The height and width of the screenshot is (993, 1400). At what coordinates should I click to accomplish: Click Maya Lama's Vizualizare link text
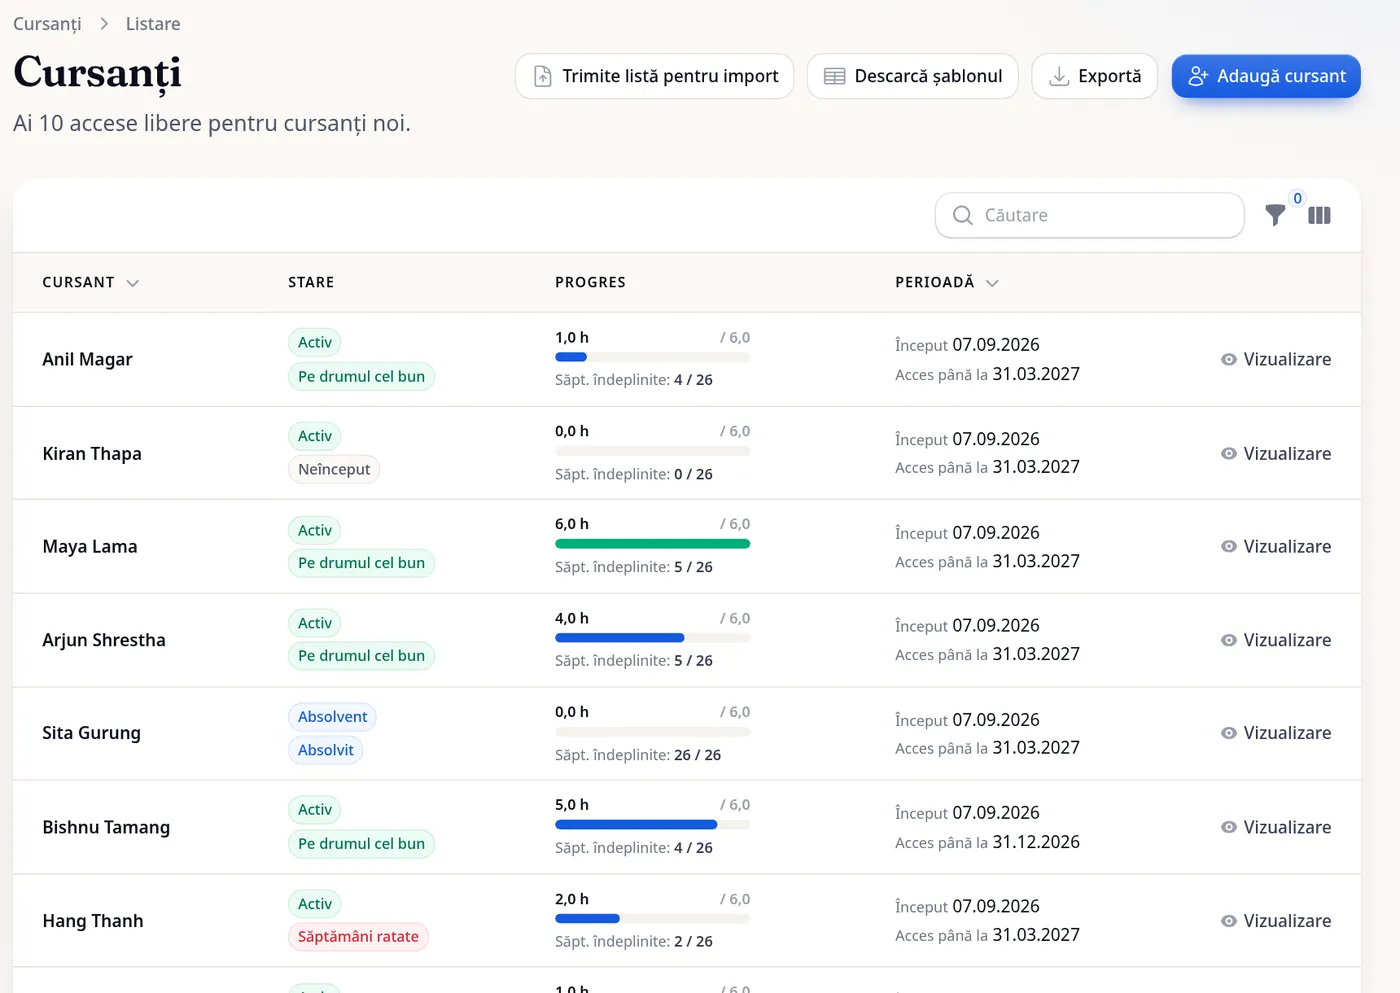pos(1287,547)
